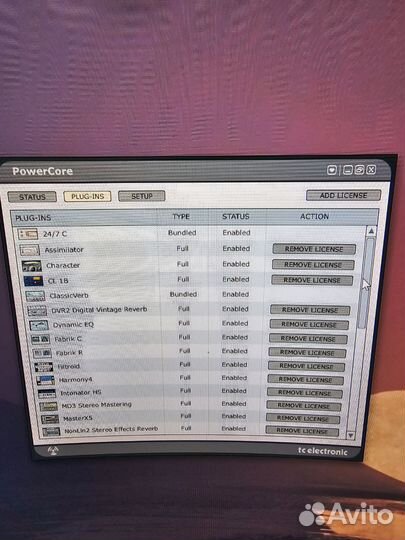Image resolution: width=405 pixels, height=540 pixels.
Task: Click the Character plug-in icon
Action: click(x=32, y=266)
